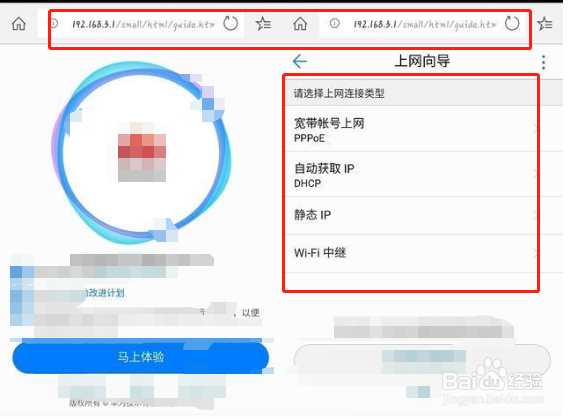Choose the 静态 IP connection type
The height and width of the screenshot is (419, 577).
(x=424, y=216)
